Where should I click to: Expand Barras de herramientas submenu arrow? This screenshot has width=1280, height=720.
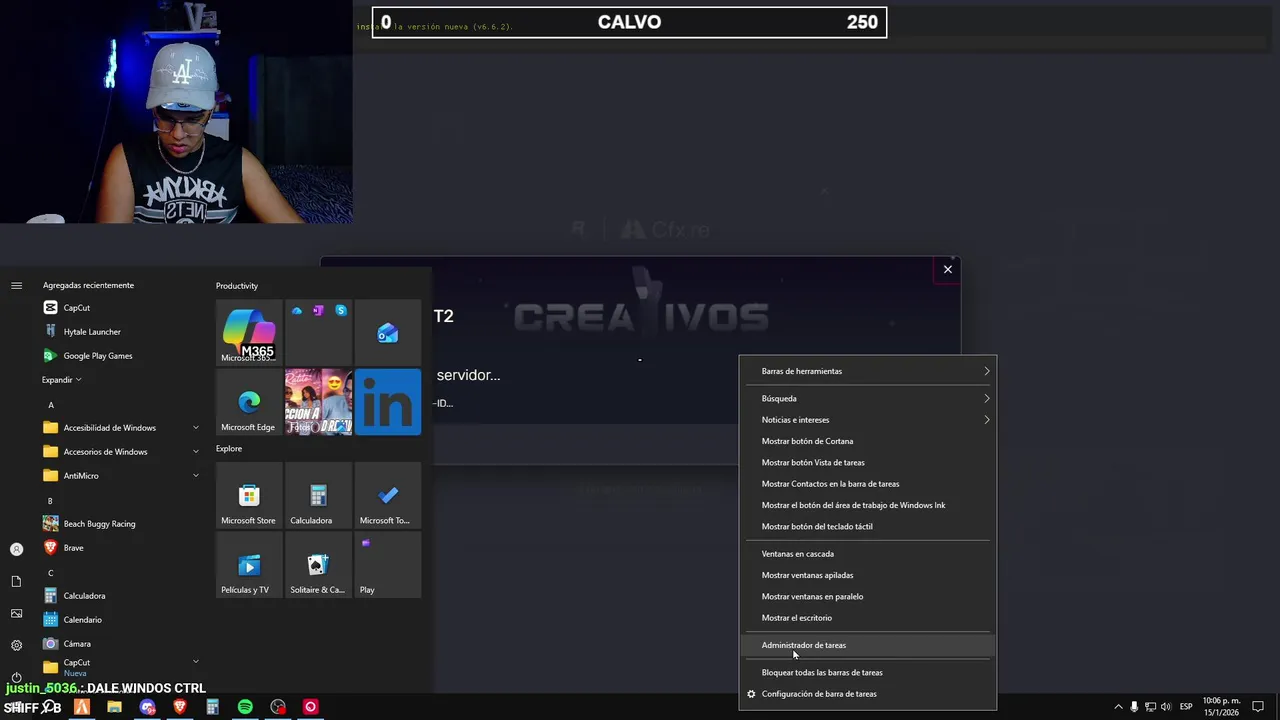click(986, 371)
